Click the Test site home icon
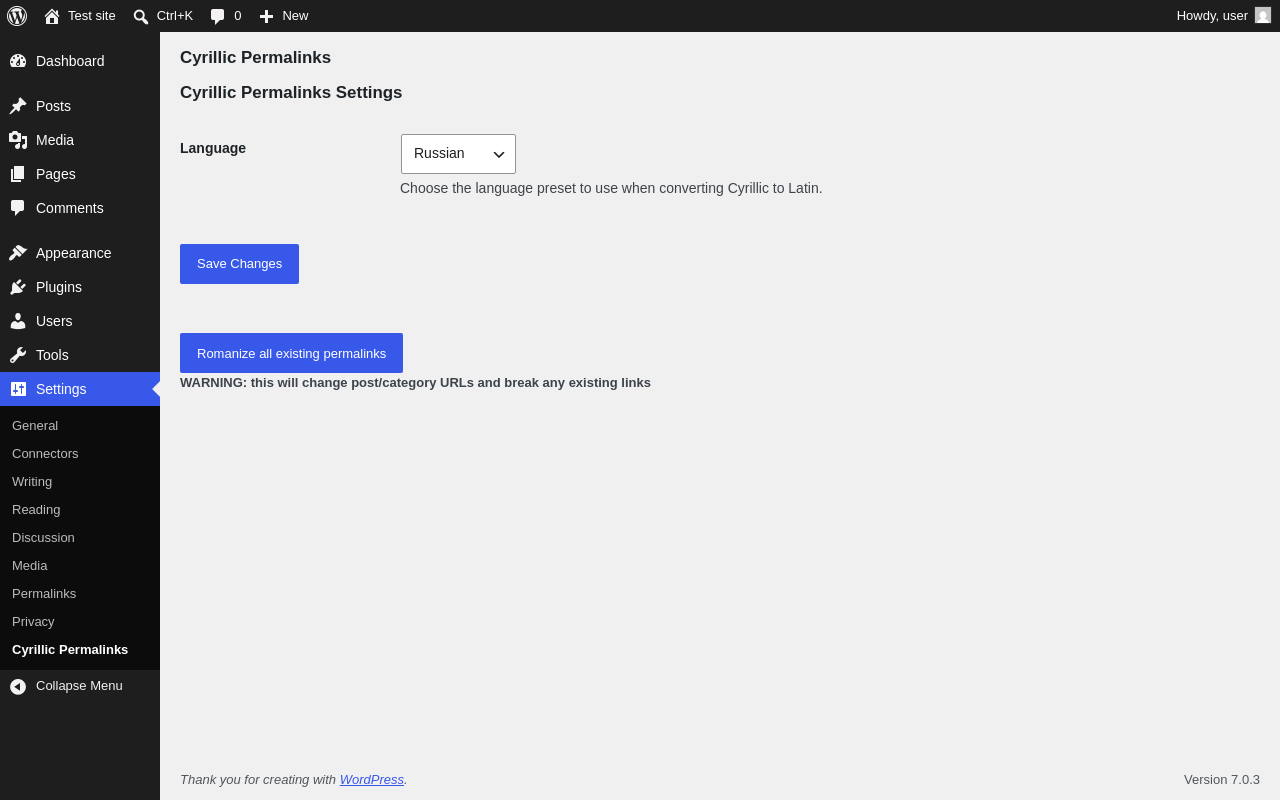 pos(52,16)
